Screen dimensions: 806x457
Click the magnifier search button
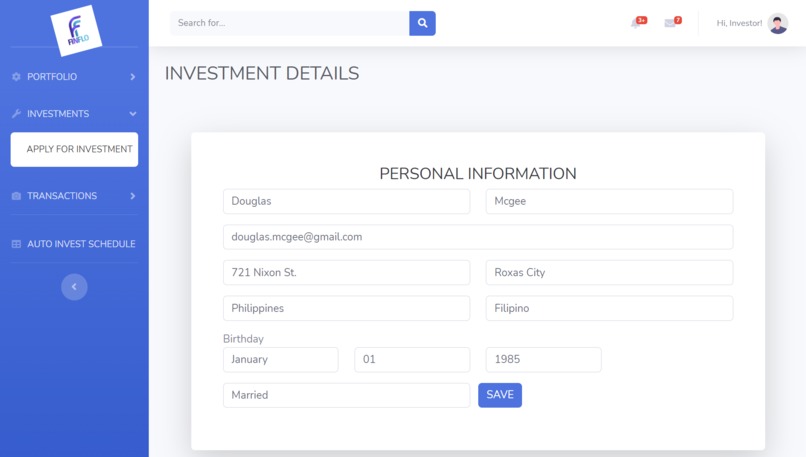pyautogui.click(x=422, y=23)
